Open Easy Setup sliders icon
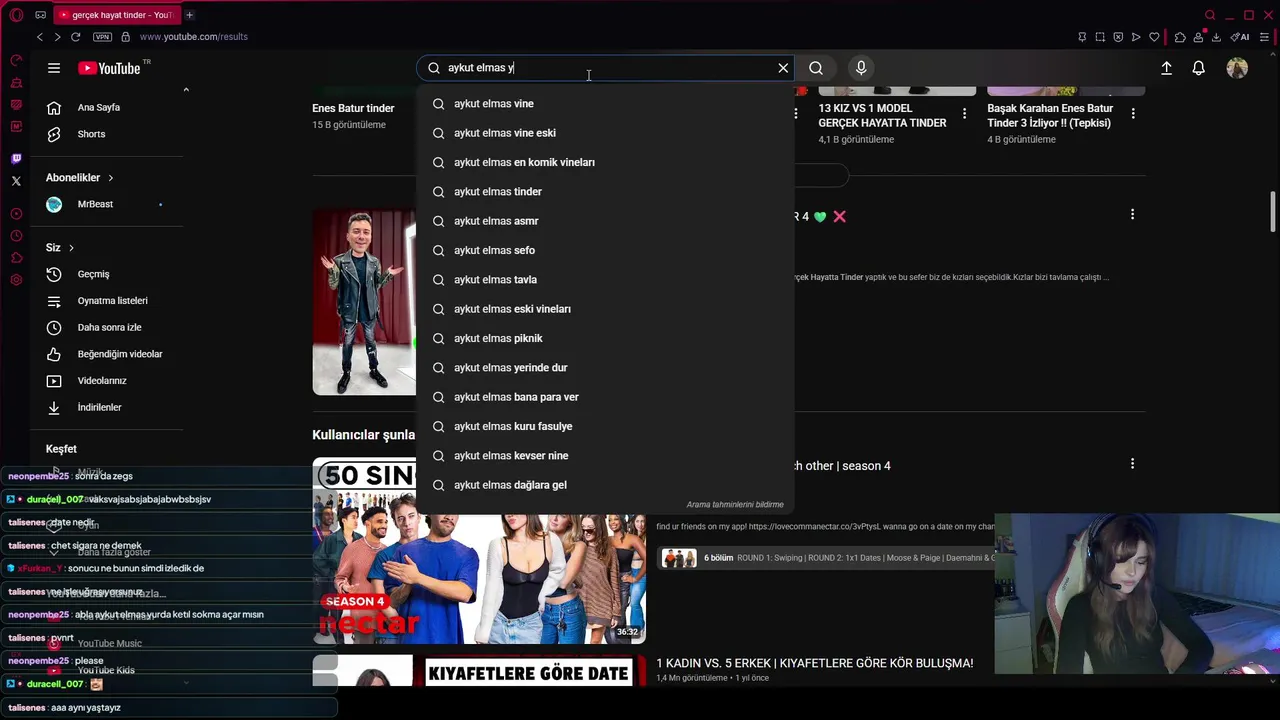 click(x=1265, y=37)
